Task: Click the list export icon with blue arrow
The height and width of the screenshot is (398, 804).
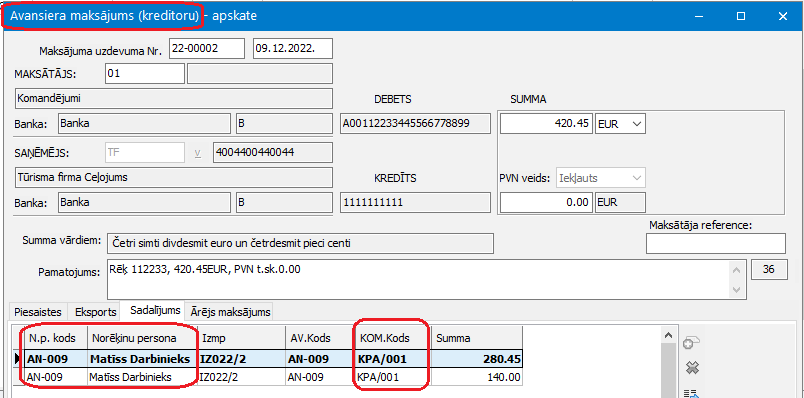Action: click(x=692, y=393)
